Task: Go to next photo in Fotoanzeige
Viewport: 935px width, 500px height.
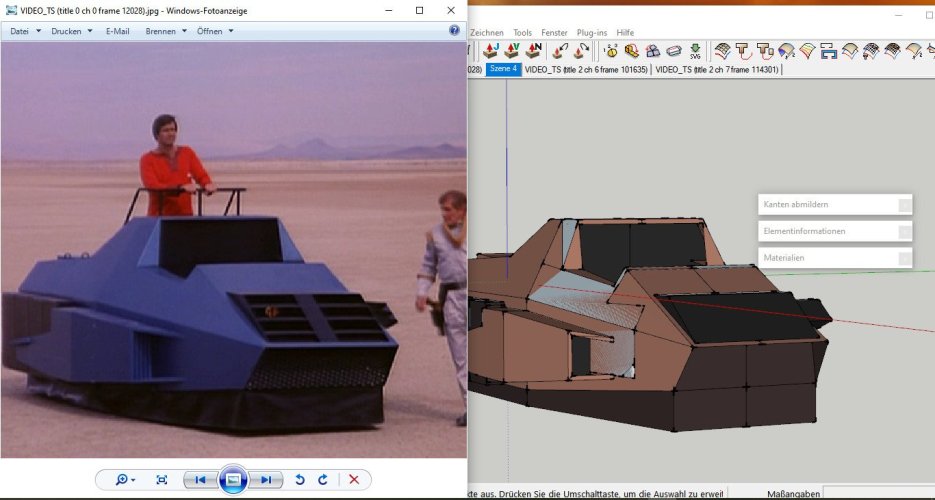Action: pos(266,480)
